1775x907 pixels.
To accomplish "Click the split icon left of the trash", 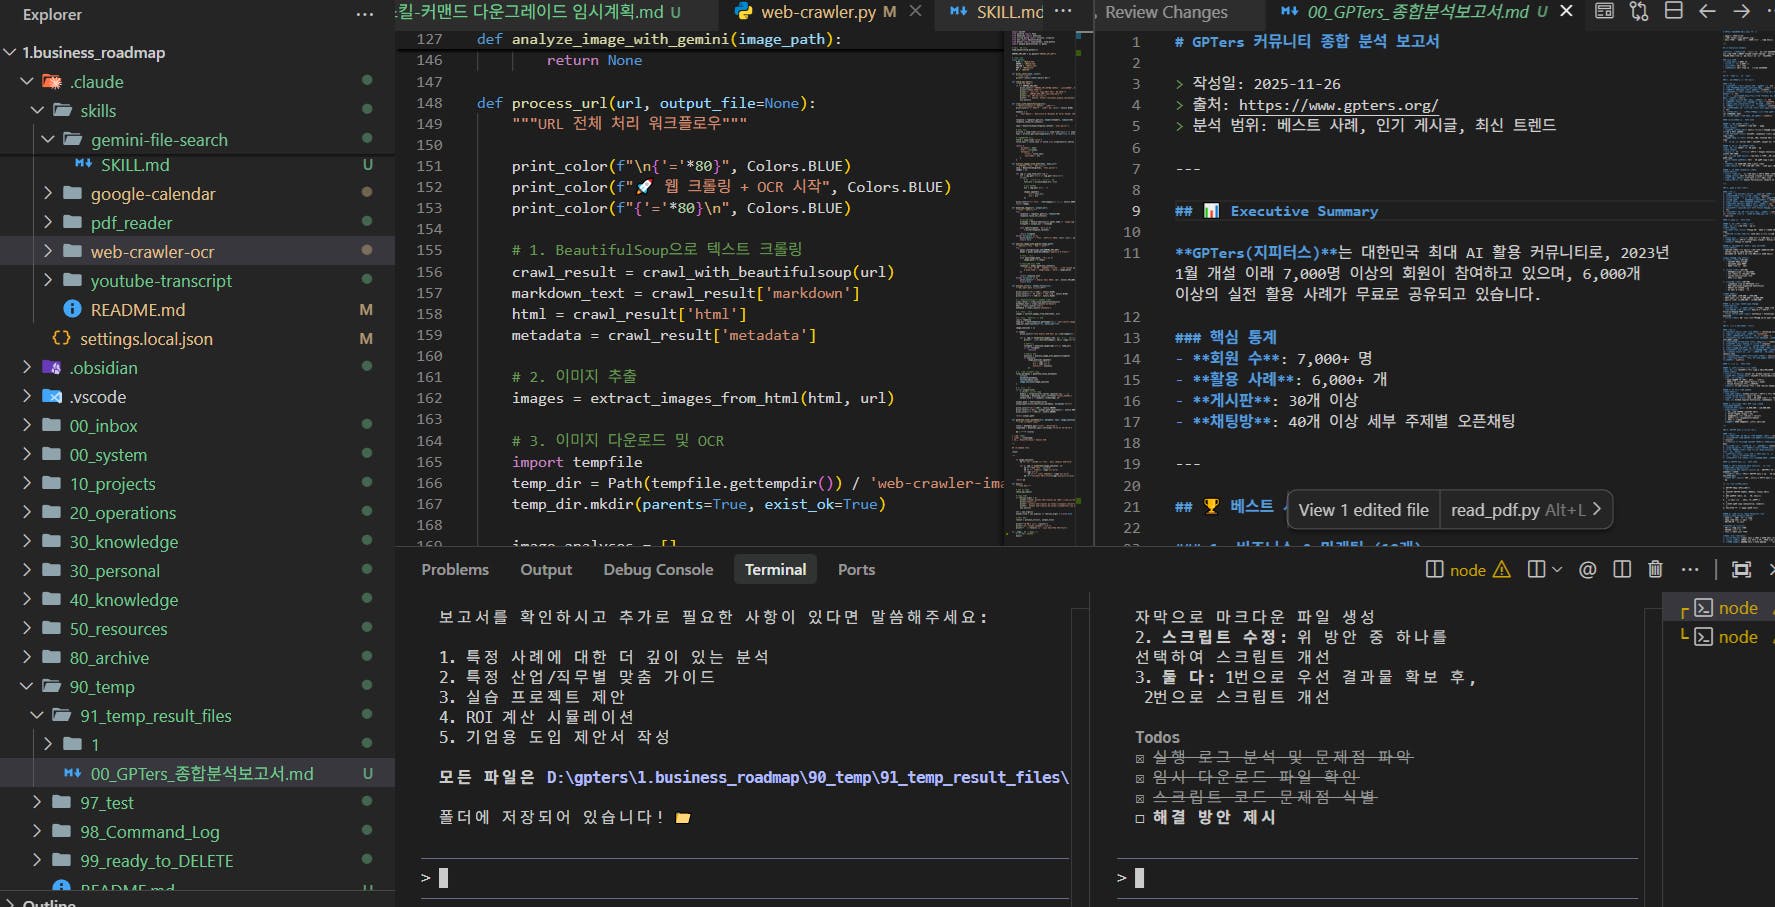I will 1622,570.
